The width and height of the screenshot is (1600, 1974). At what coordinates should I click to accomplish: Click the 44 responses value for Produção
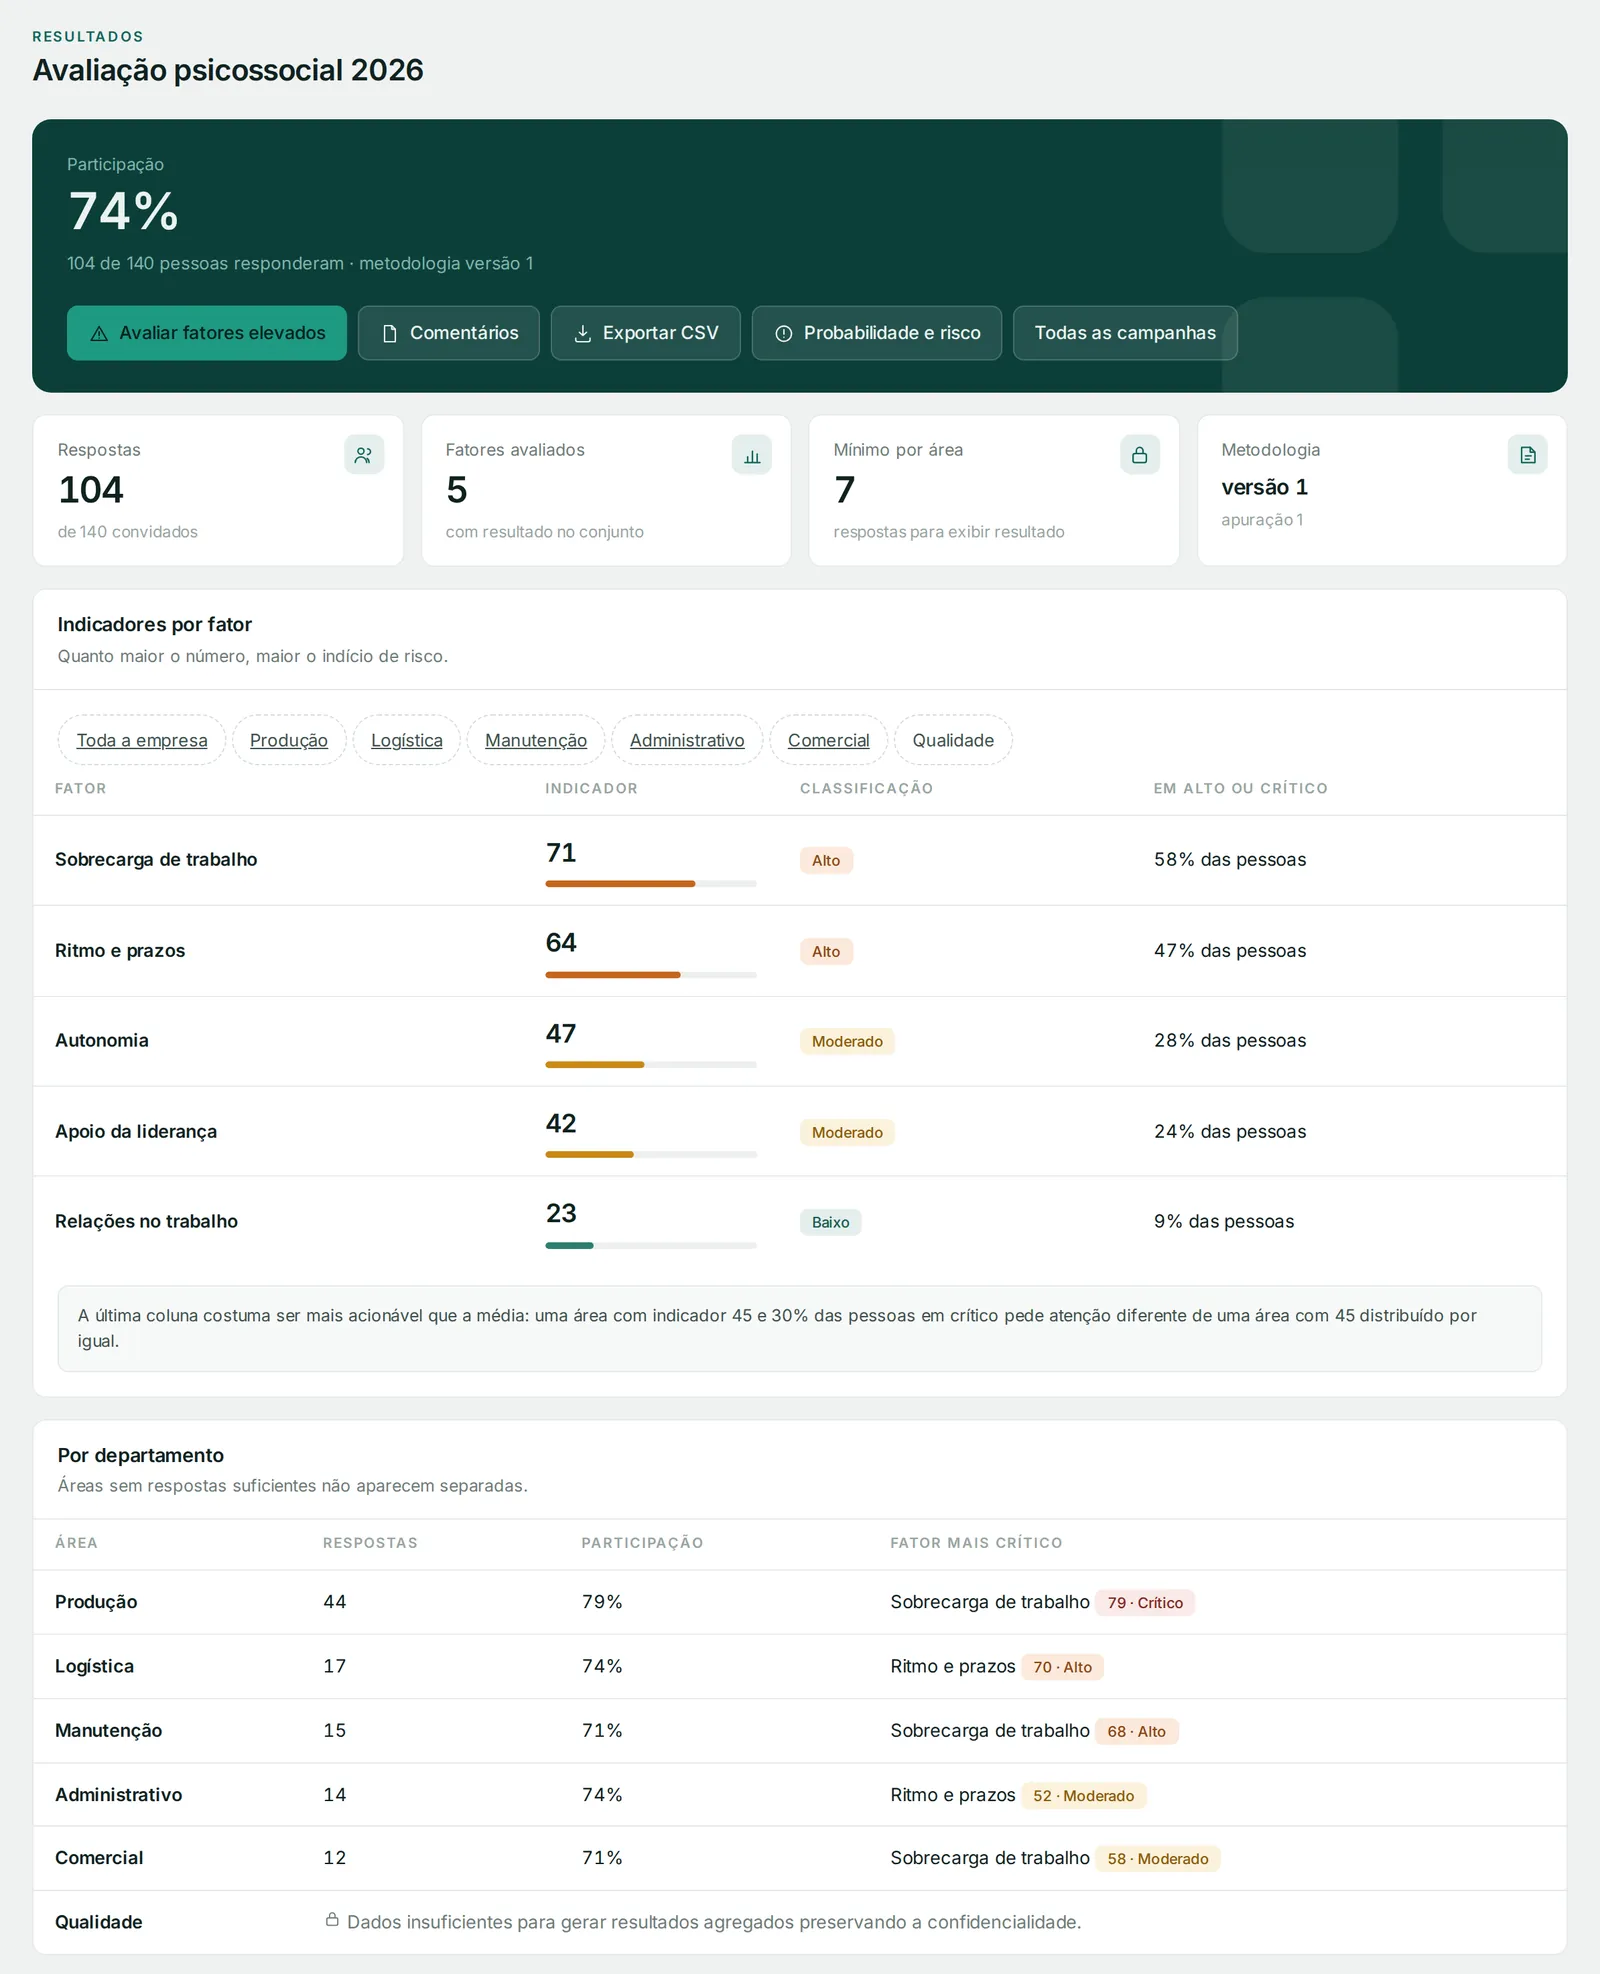pos(335,1602)
